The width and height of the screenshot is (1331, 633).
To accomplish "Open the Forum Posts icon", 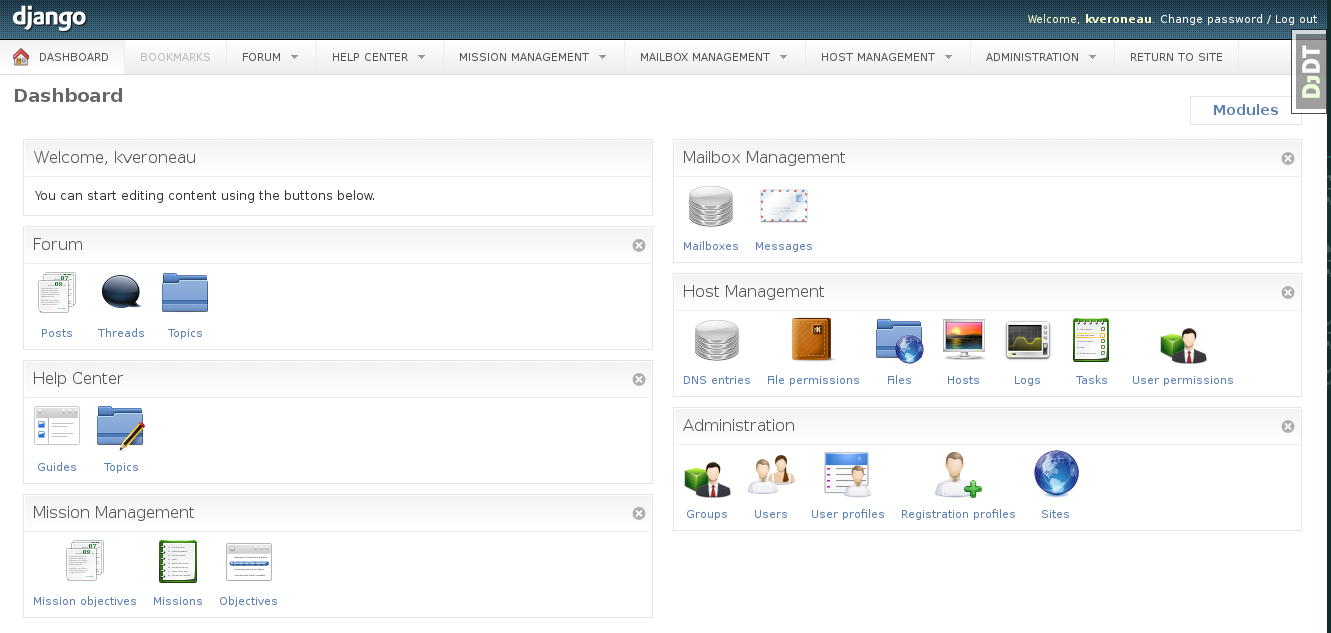I will coord(57,293).
